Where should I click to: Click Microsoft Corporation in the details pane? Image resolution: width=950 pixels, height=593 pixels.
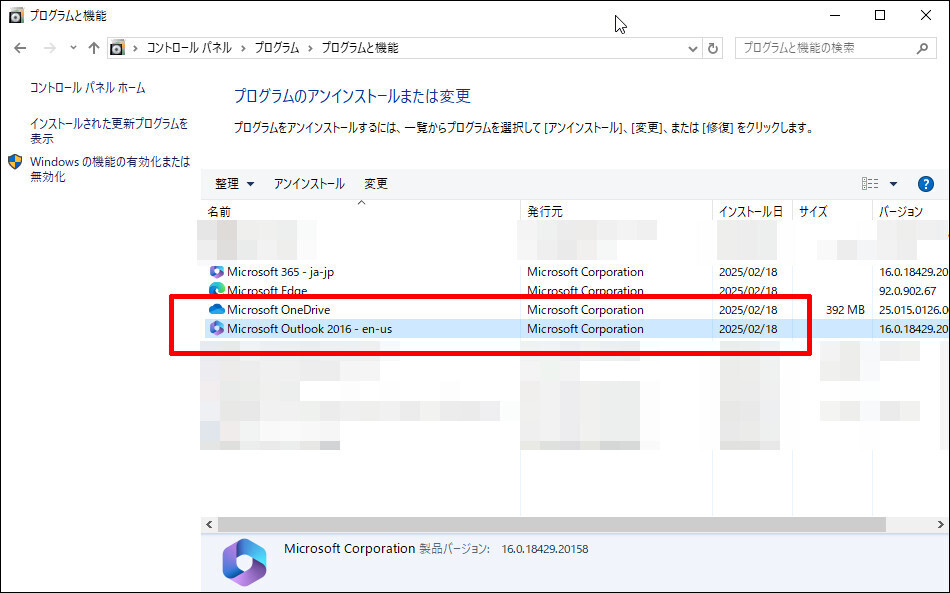pyautogui.click(x=350, y=549)
